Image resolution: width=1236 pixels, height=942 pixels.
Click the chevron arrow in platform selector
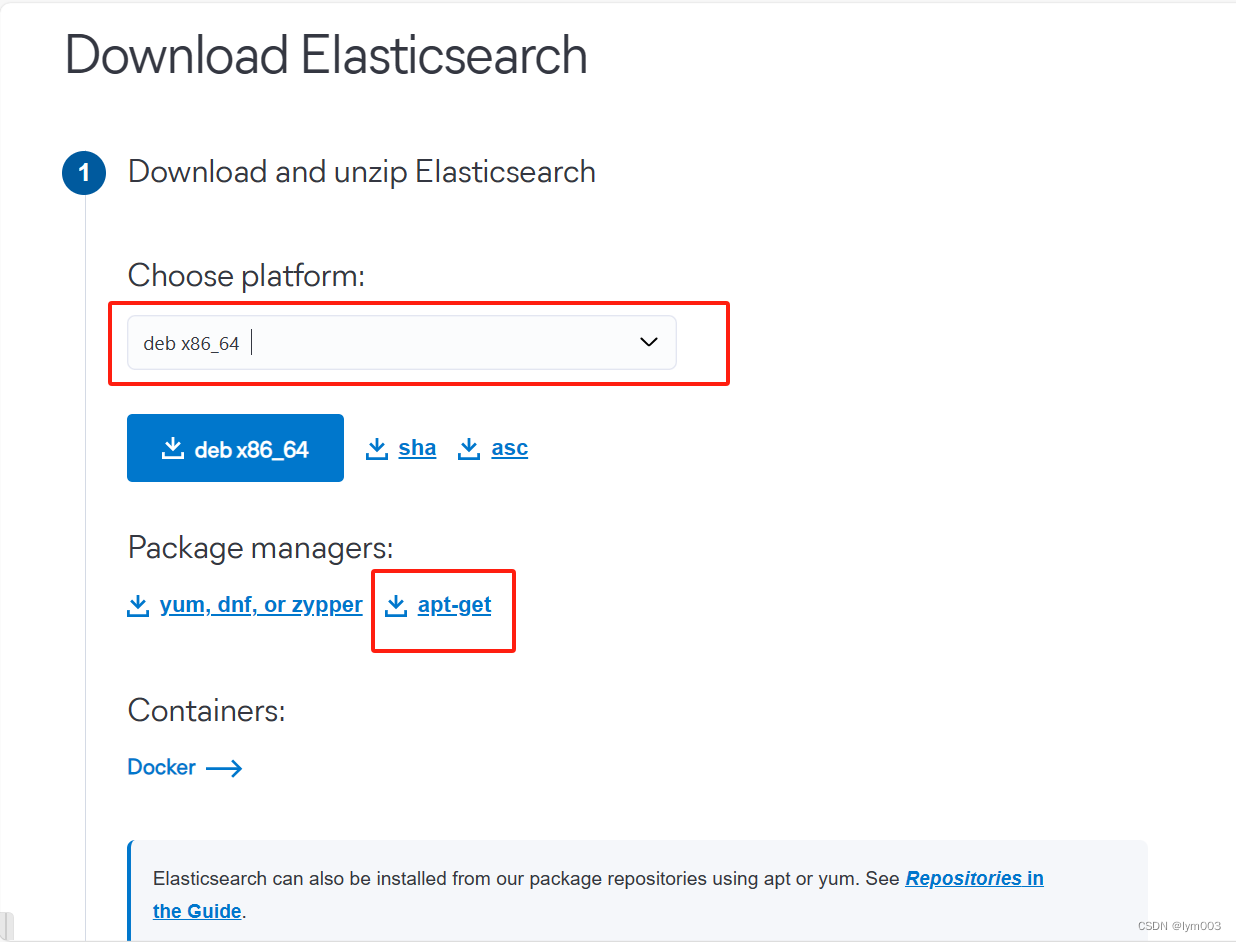coord(649,342)
